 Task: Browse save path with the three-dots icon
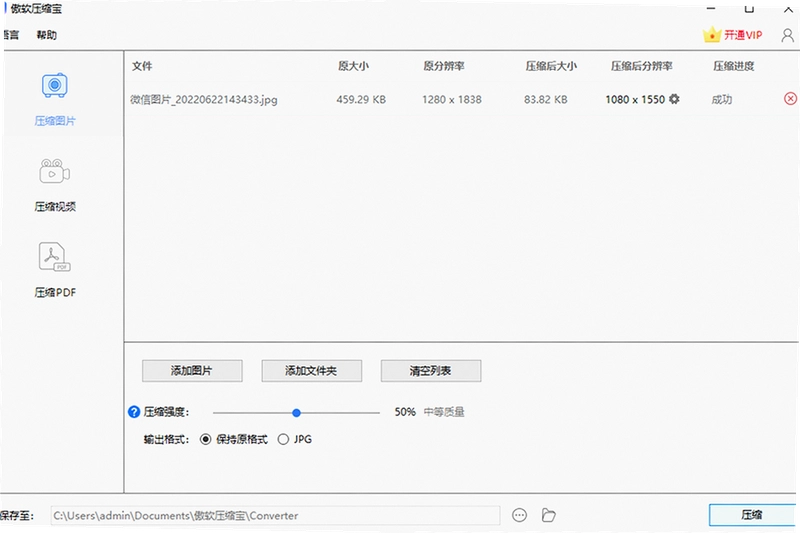click(x=519, y=515)
